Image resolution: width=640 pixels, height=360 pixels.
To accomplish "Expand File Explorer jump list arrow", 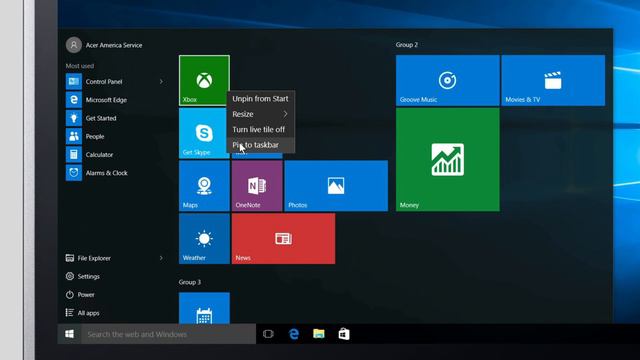I will tap(161, 258).
